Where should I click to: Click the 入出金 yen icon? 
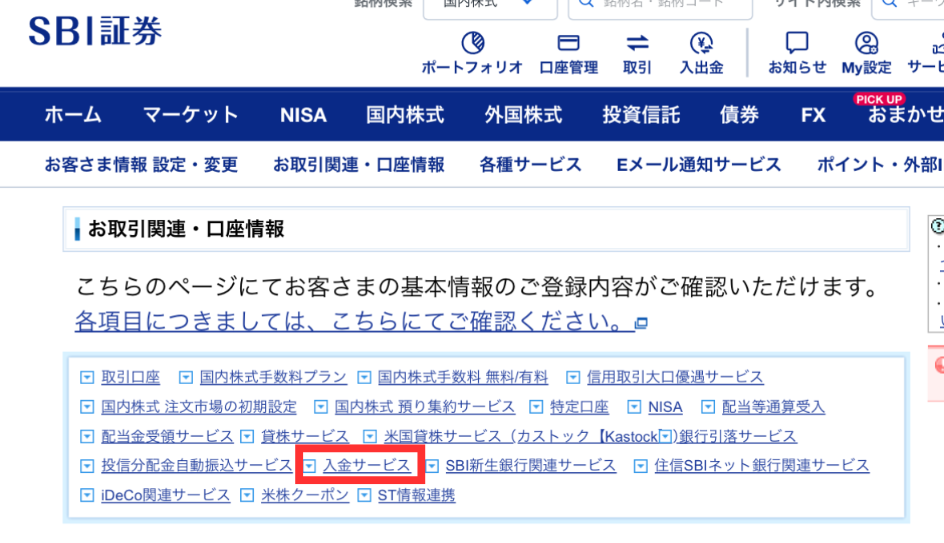click(701, 44)
